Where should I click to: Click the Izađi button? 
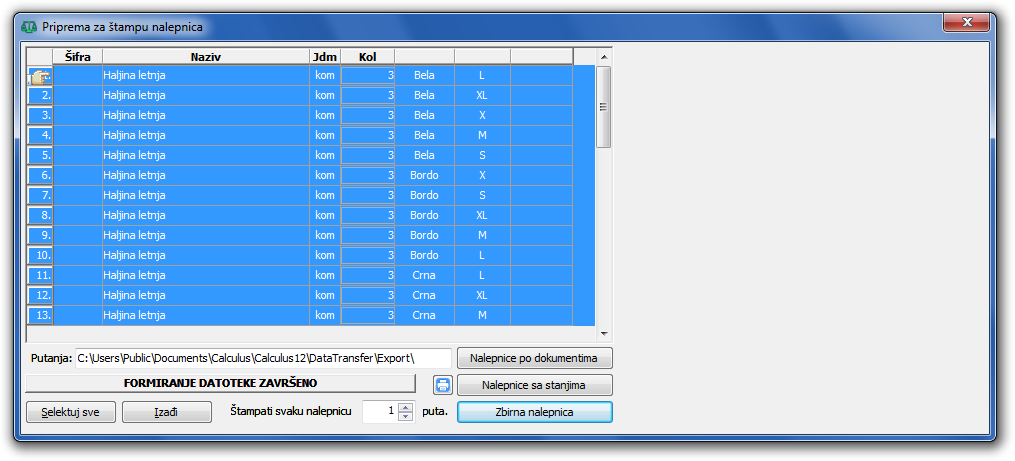tap(167, 412)
